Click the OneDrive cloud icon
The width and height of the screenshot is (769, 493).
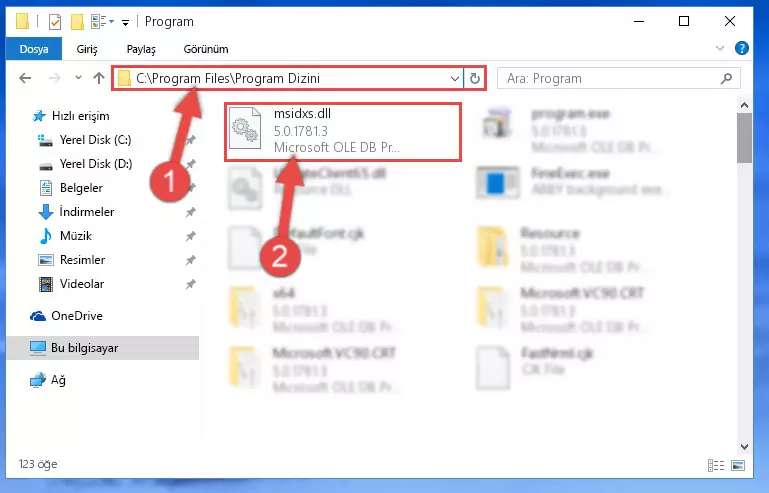point(38,316)
